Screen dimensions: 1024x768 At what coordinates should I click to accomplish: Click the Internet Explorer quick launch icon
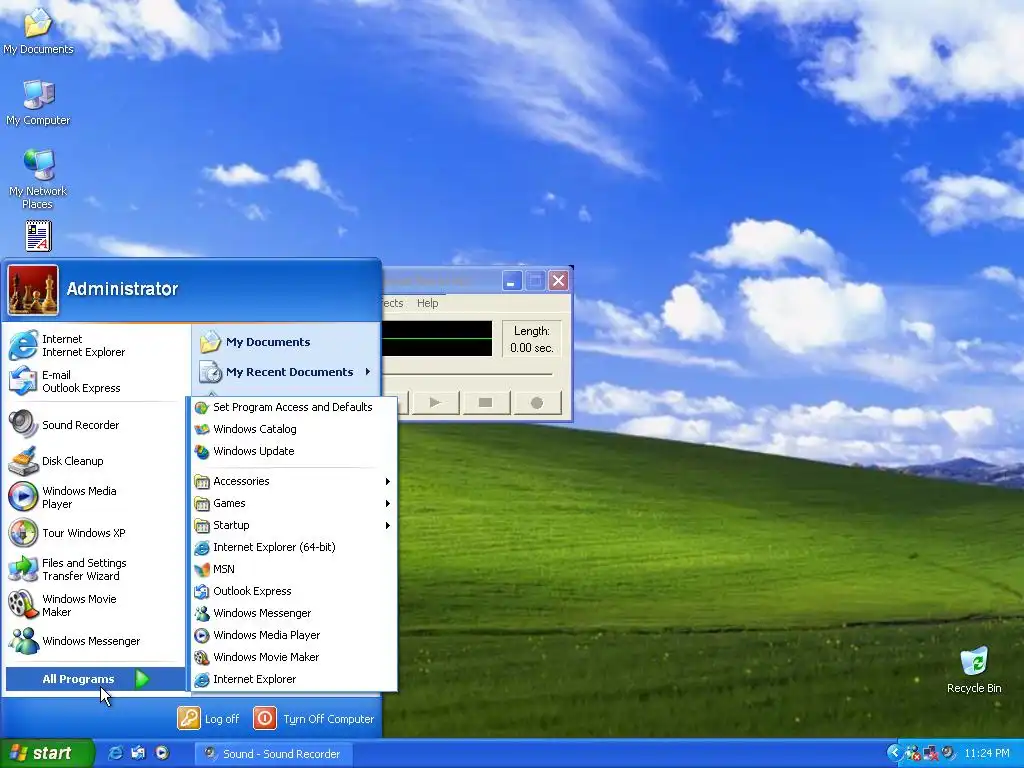(116, 753)
